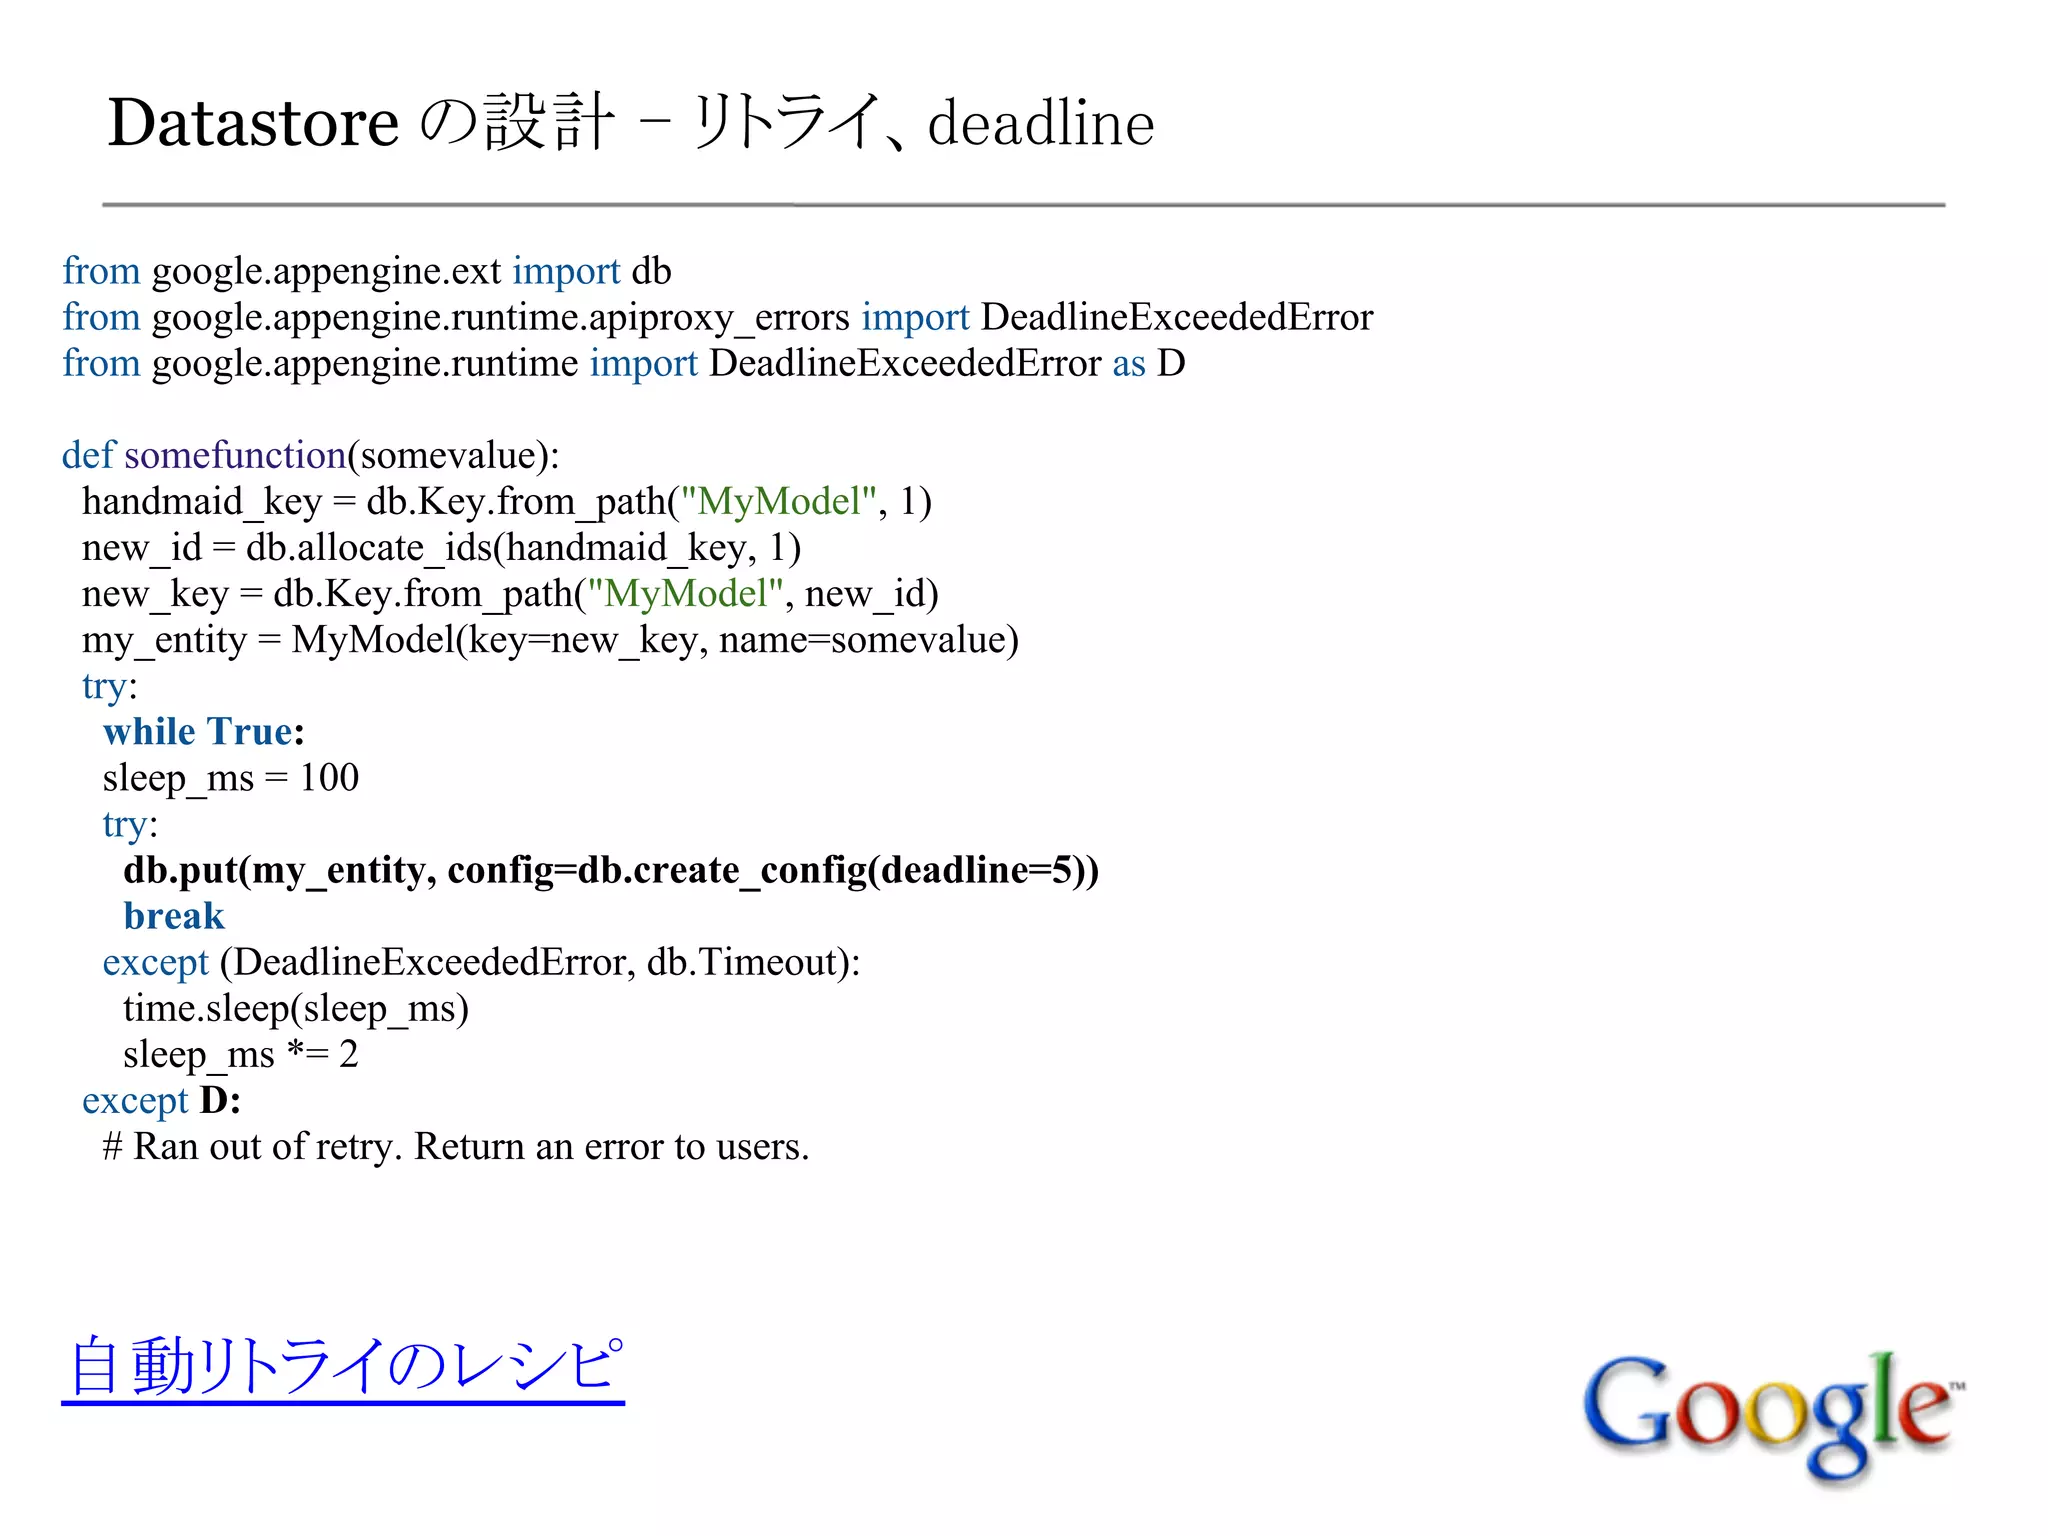Click the apiproxy_errors import line
This screenshot has height=1536, width=2048.
click(x=717, y=318)
